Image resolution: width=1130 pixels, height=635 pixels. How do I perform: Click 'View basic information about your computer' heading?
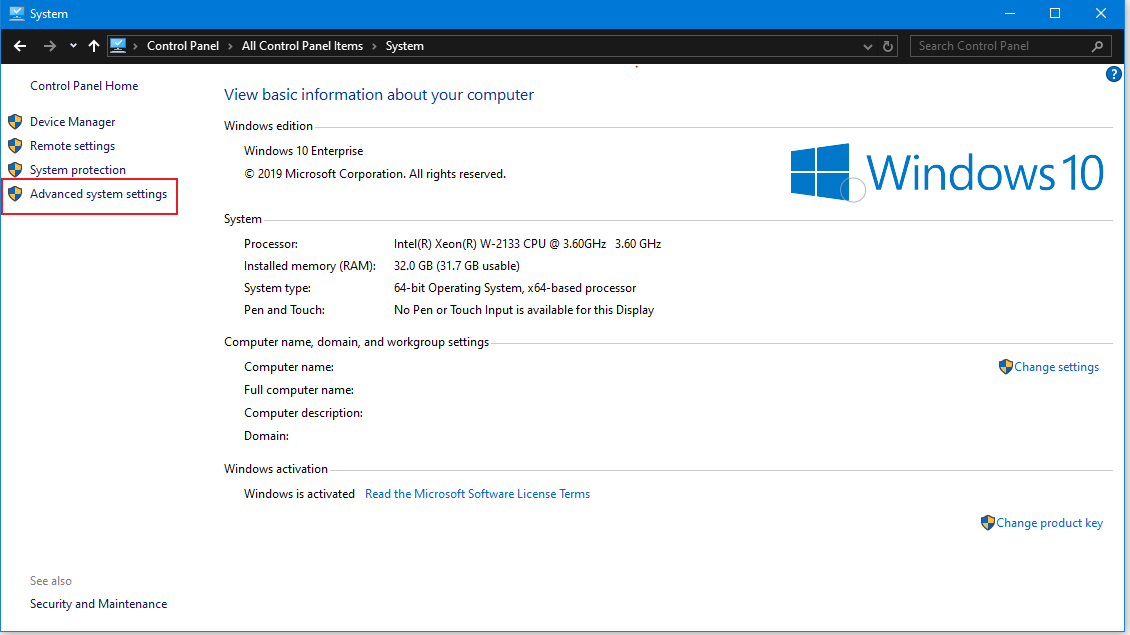pyautogui.click(x=378, y=94)
